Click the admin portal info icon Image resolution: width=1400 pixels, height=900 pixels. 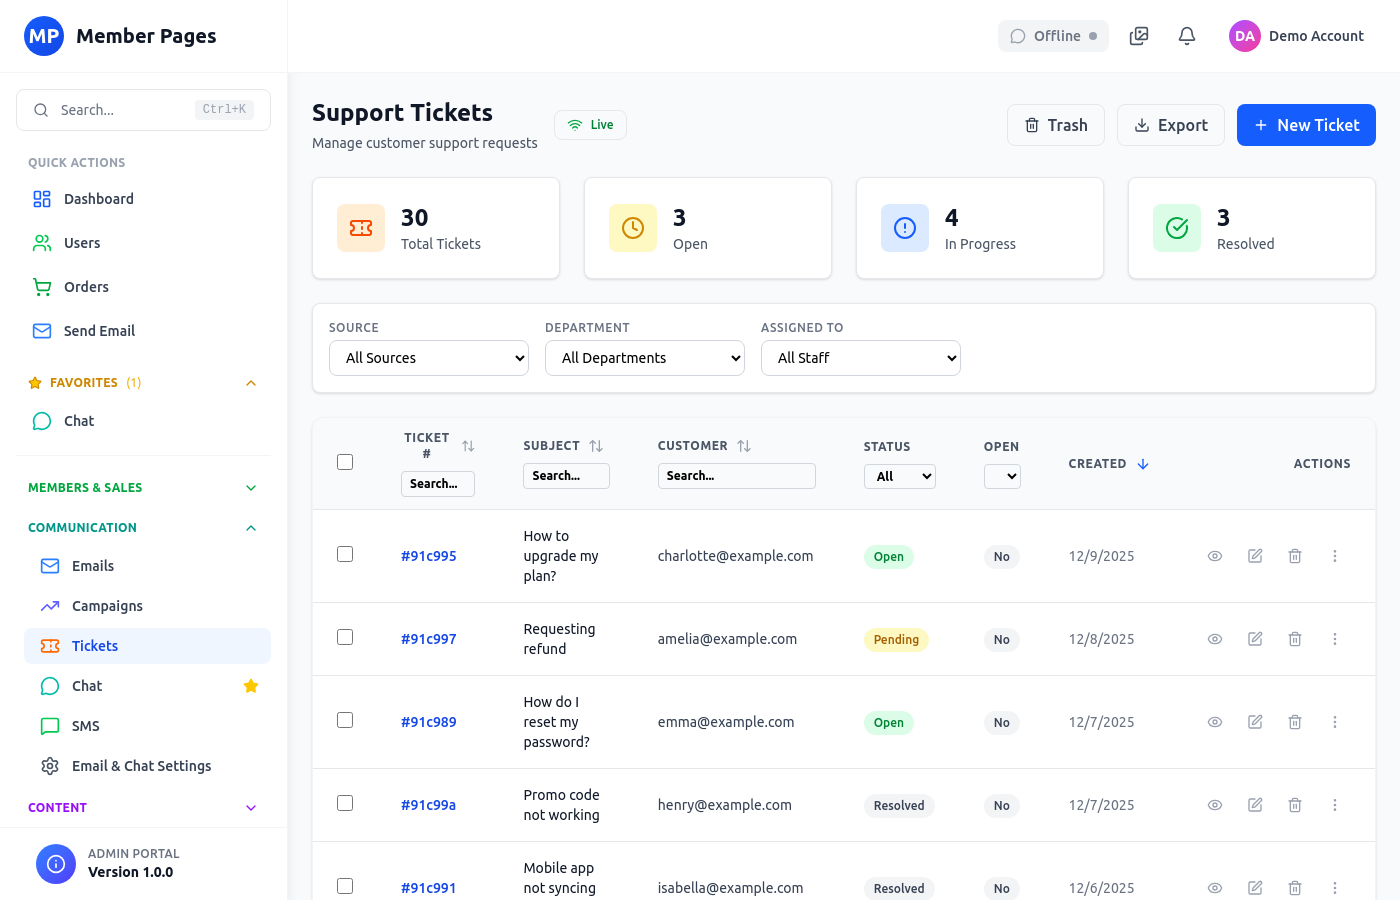[x=56, y=864]
